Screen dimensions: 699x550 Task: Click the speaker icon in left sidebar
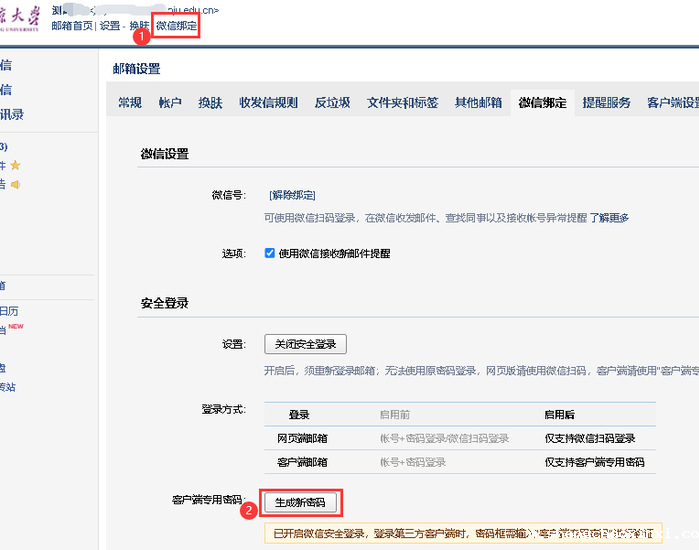pyautogui.click(x=16, y=184)
